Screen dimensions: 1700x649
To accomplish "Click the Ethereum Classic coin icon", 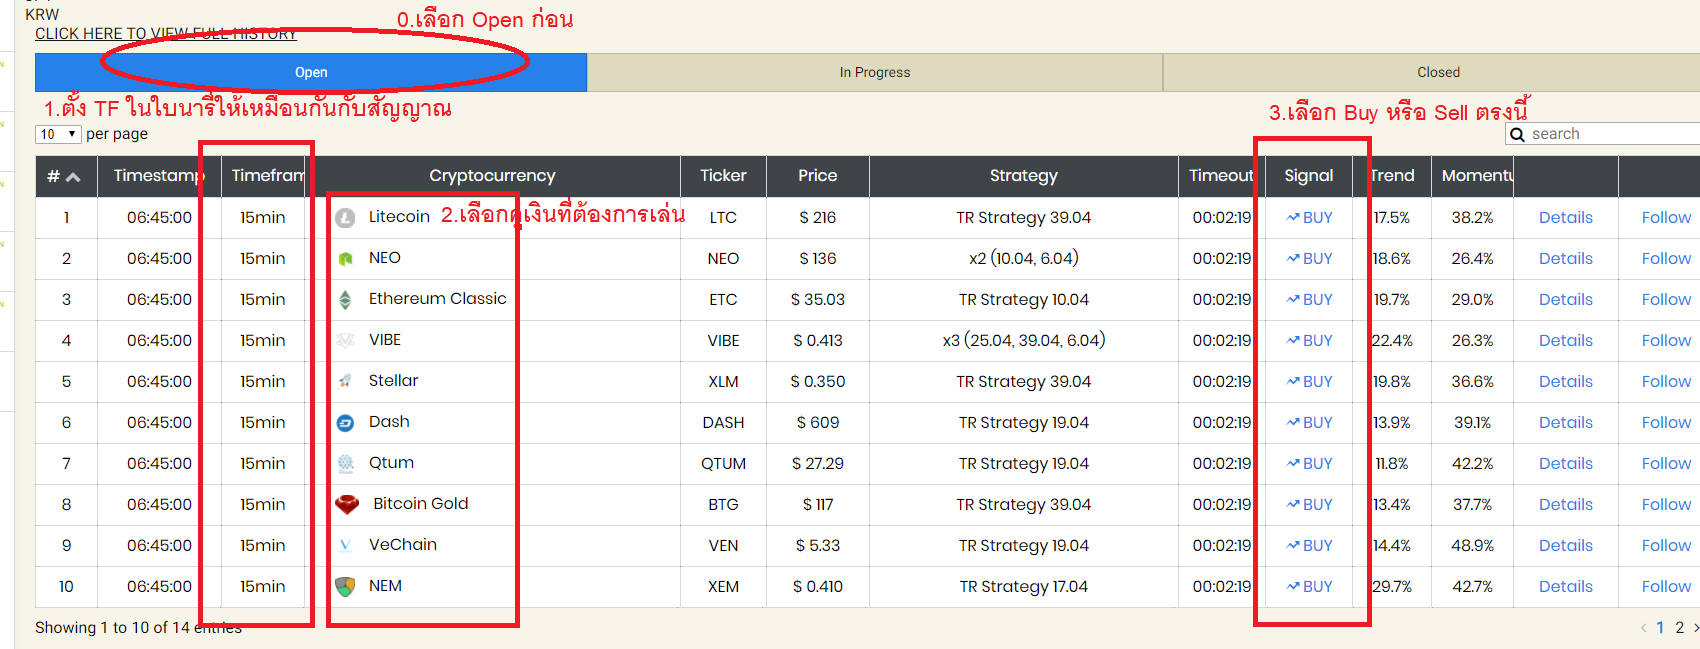I will pos(345,300).
